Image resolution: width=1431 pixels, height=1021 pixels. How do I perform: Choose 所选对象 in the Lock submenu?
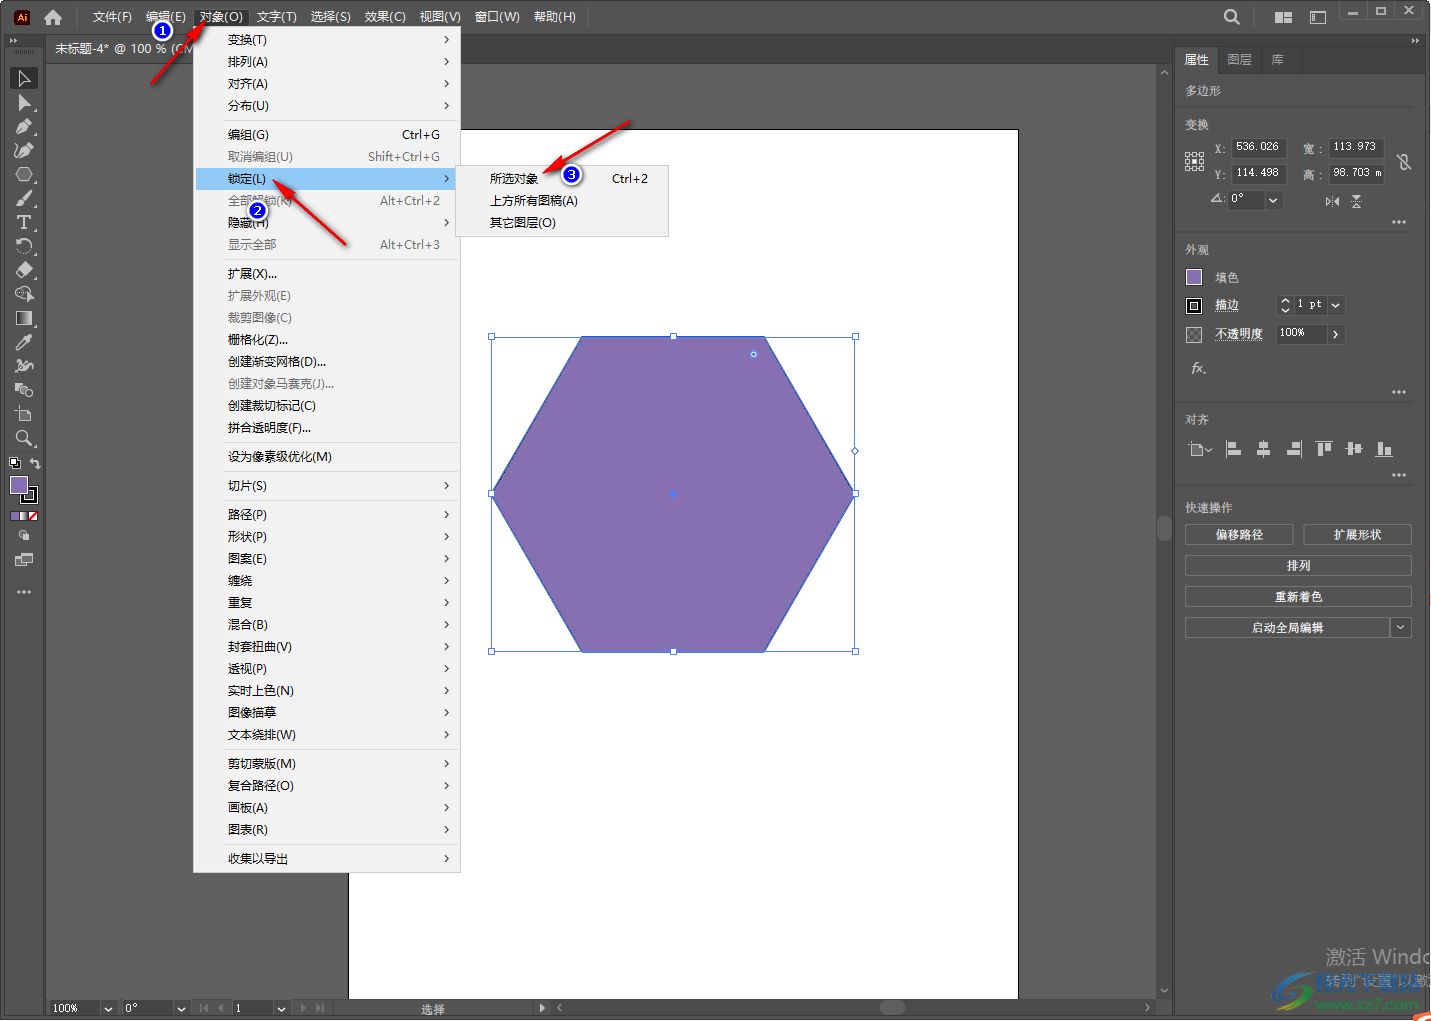(x=514, y=179)
